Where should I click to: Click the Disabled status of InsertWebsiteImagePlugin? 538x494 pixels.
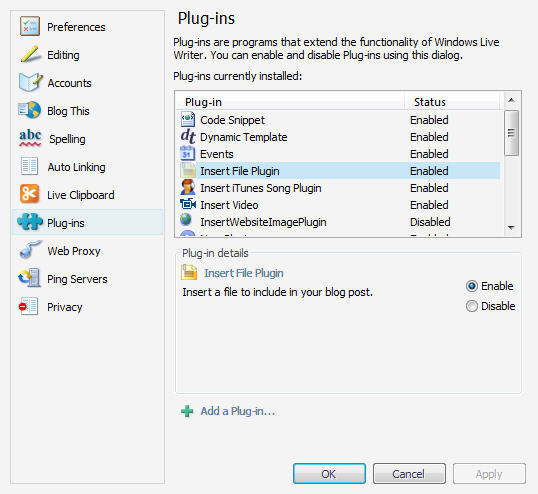(x=430, y=222)
